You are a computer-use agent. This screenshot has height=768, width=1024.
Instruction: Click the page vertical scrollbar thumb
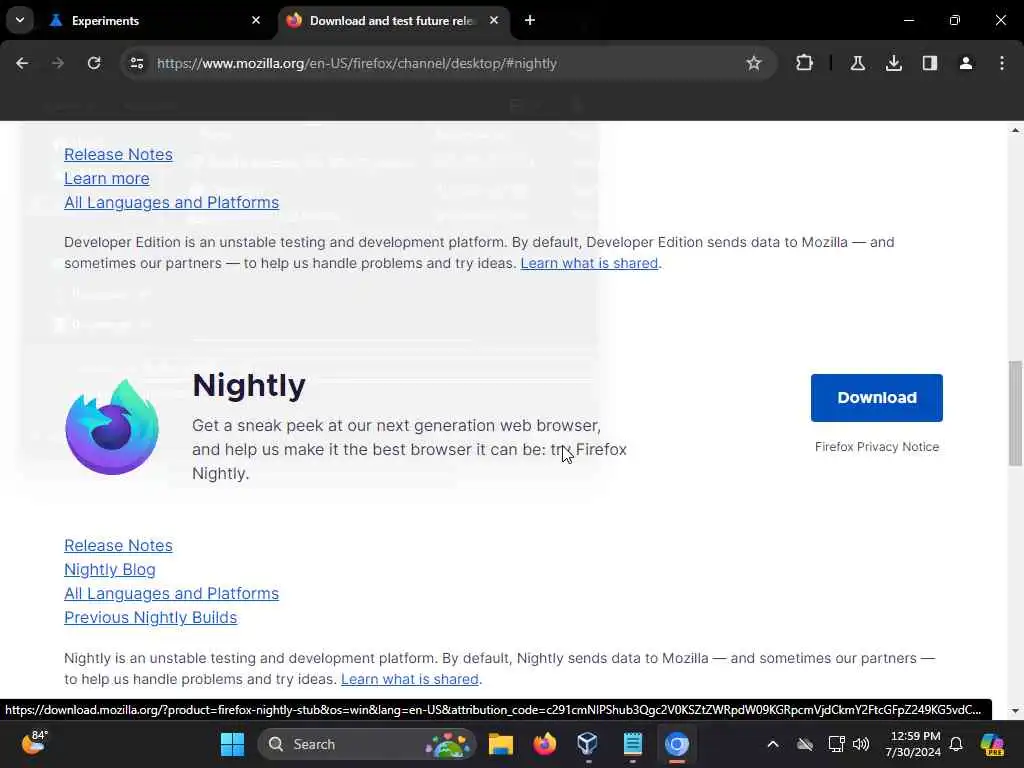point(1015,413)
